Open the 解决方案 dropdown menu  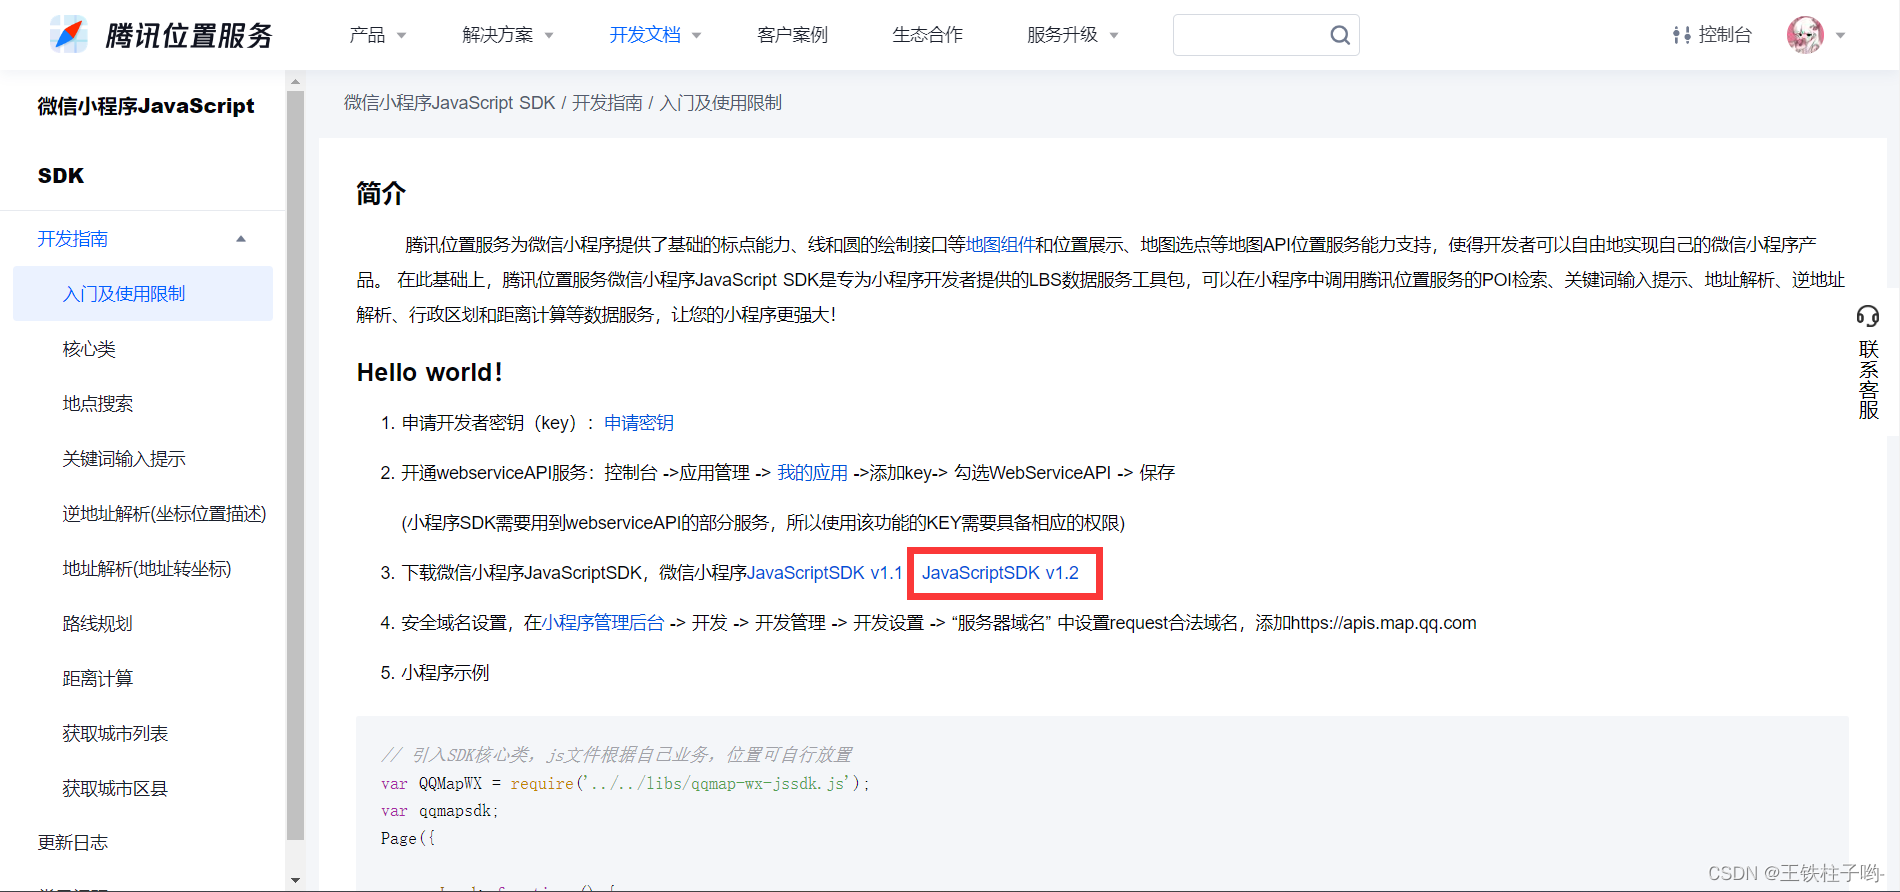click(x=507, y=35)
